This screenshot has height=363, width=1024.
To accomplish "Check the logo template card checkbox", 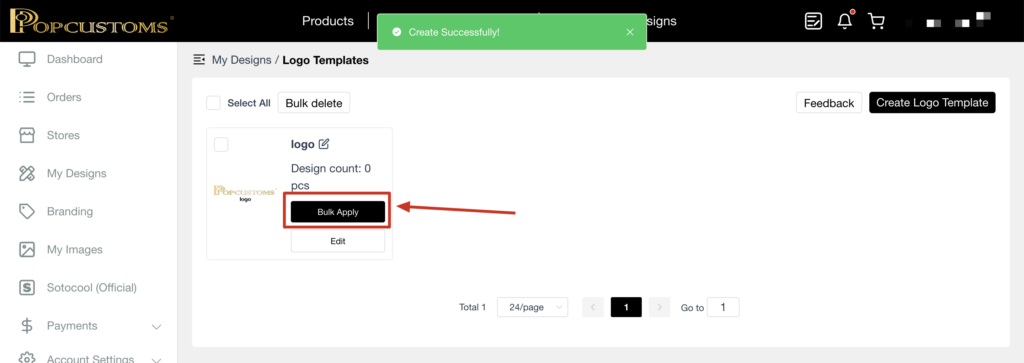I will (221, 144).
